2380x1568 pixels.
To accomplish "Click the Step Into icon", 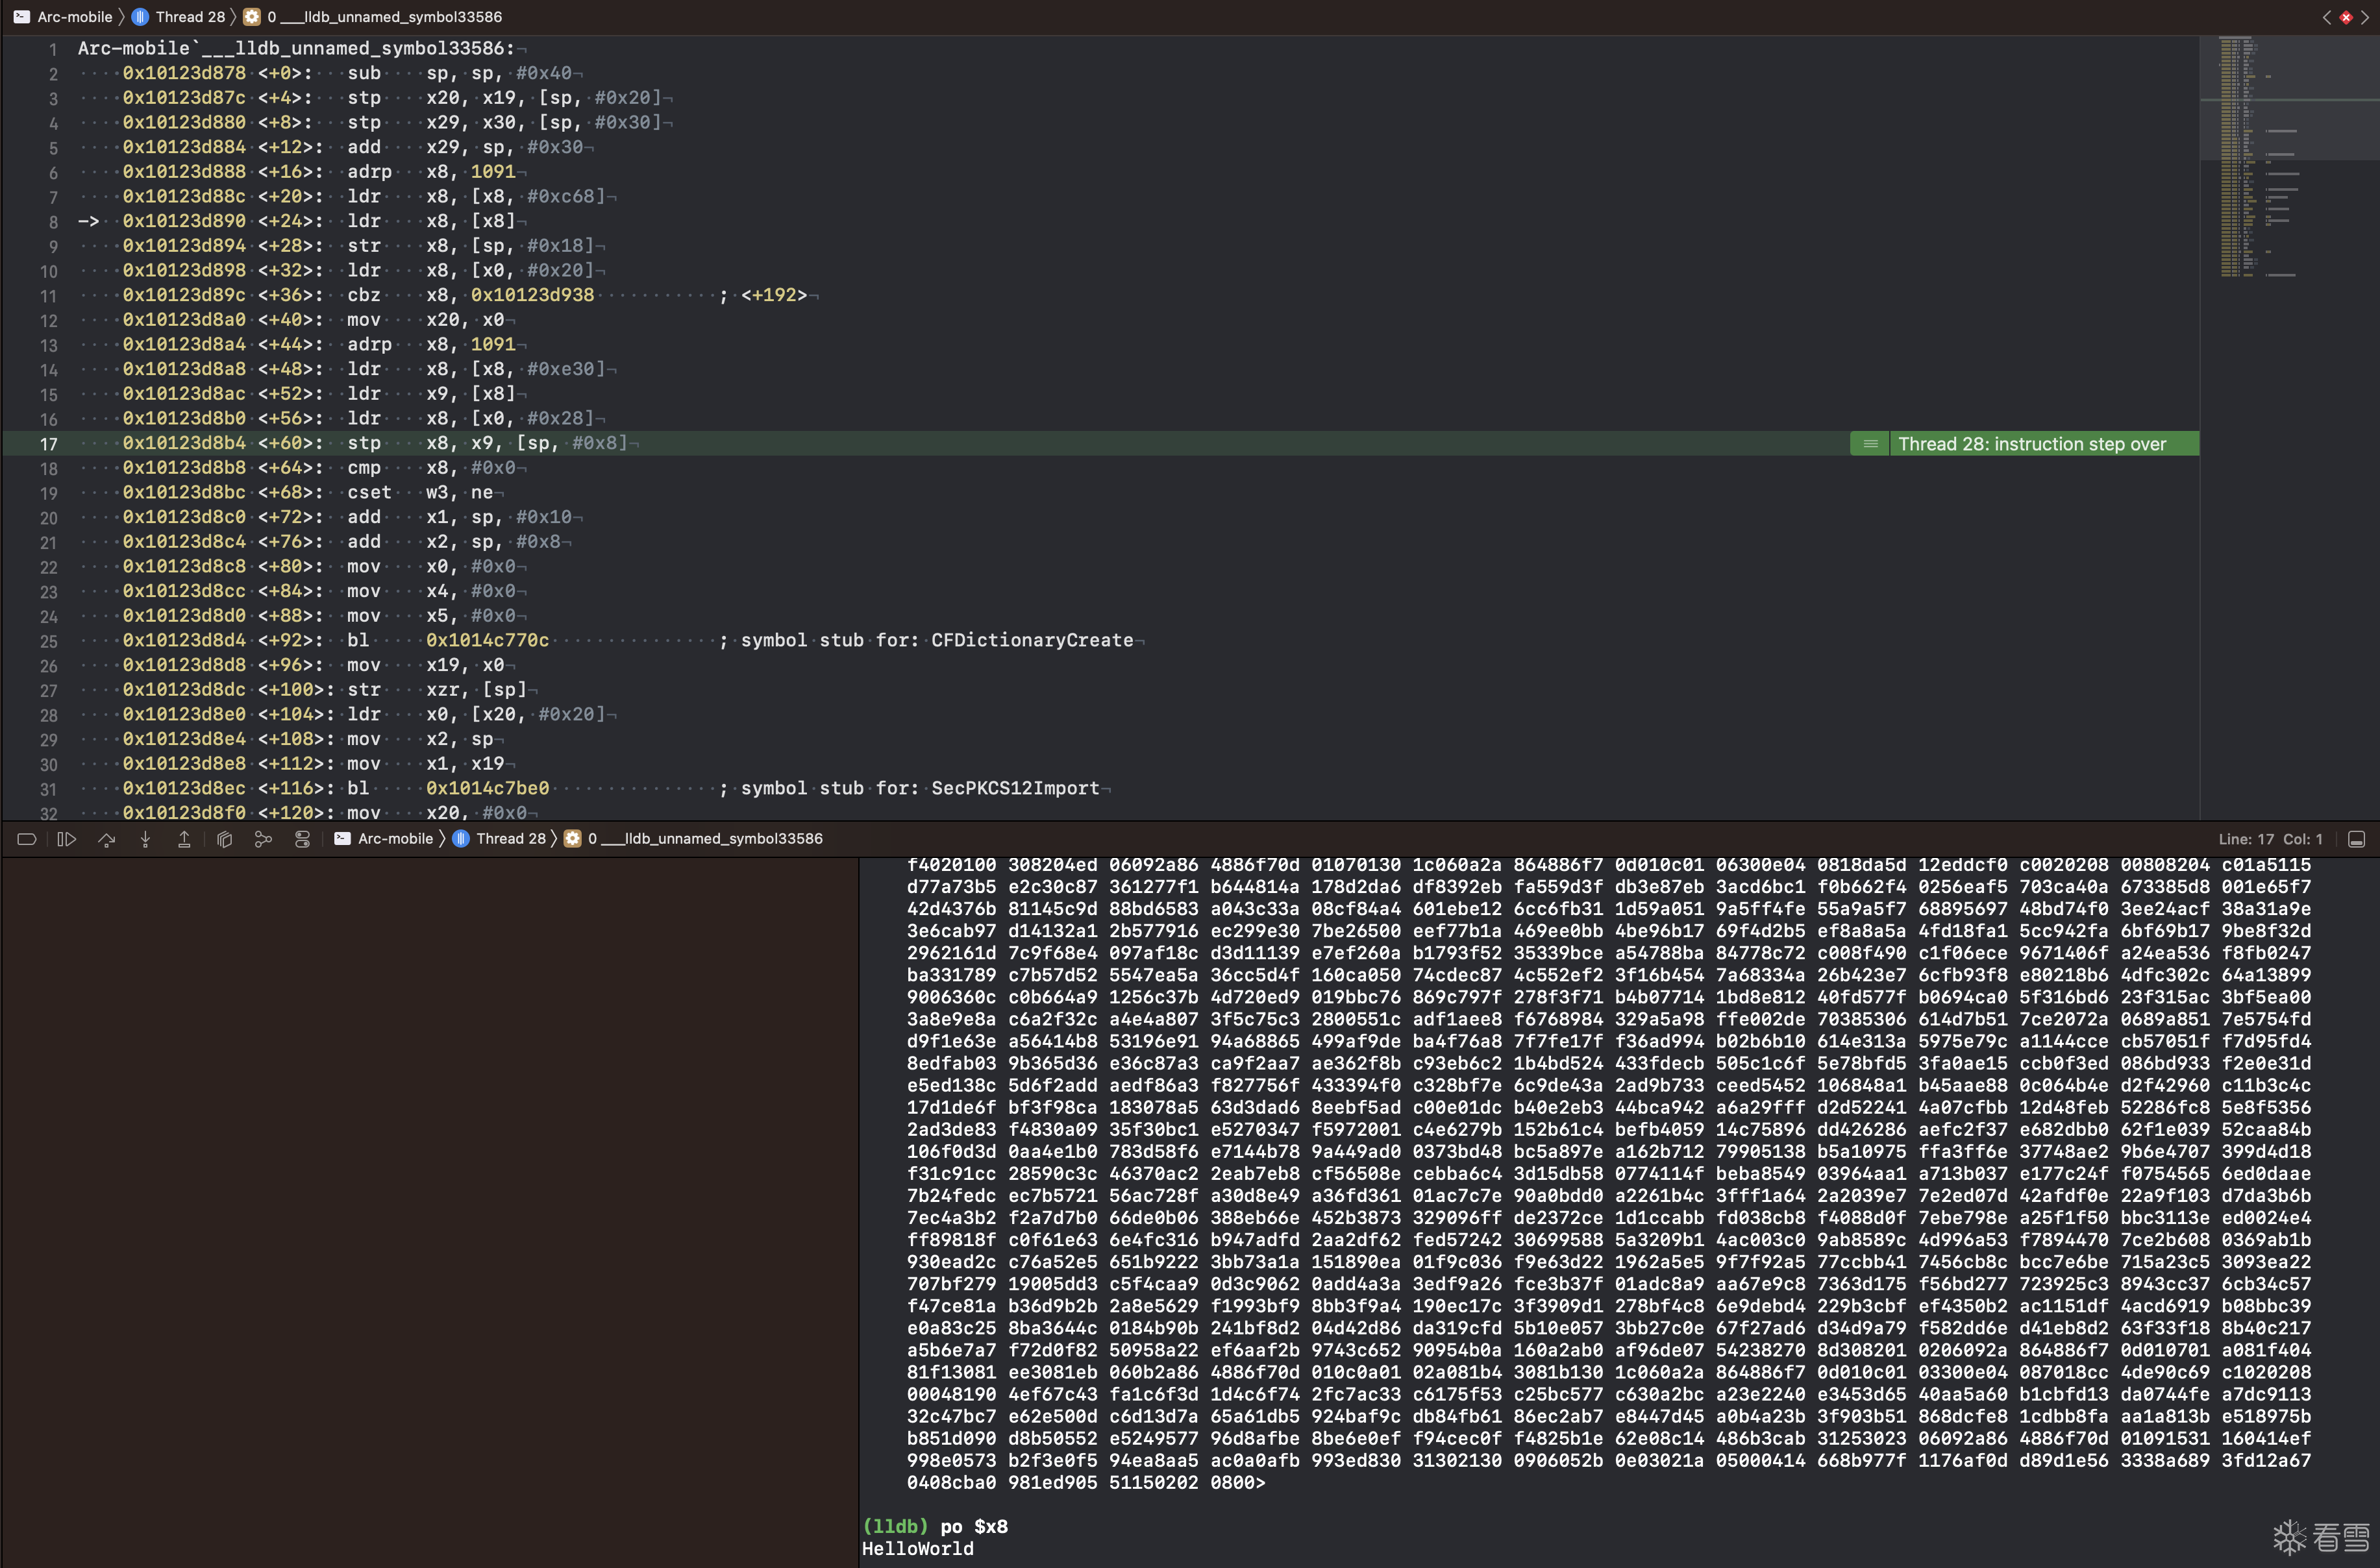I will 145,839.
